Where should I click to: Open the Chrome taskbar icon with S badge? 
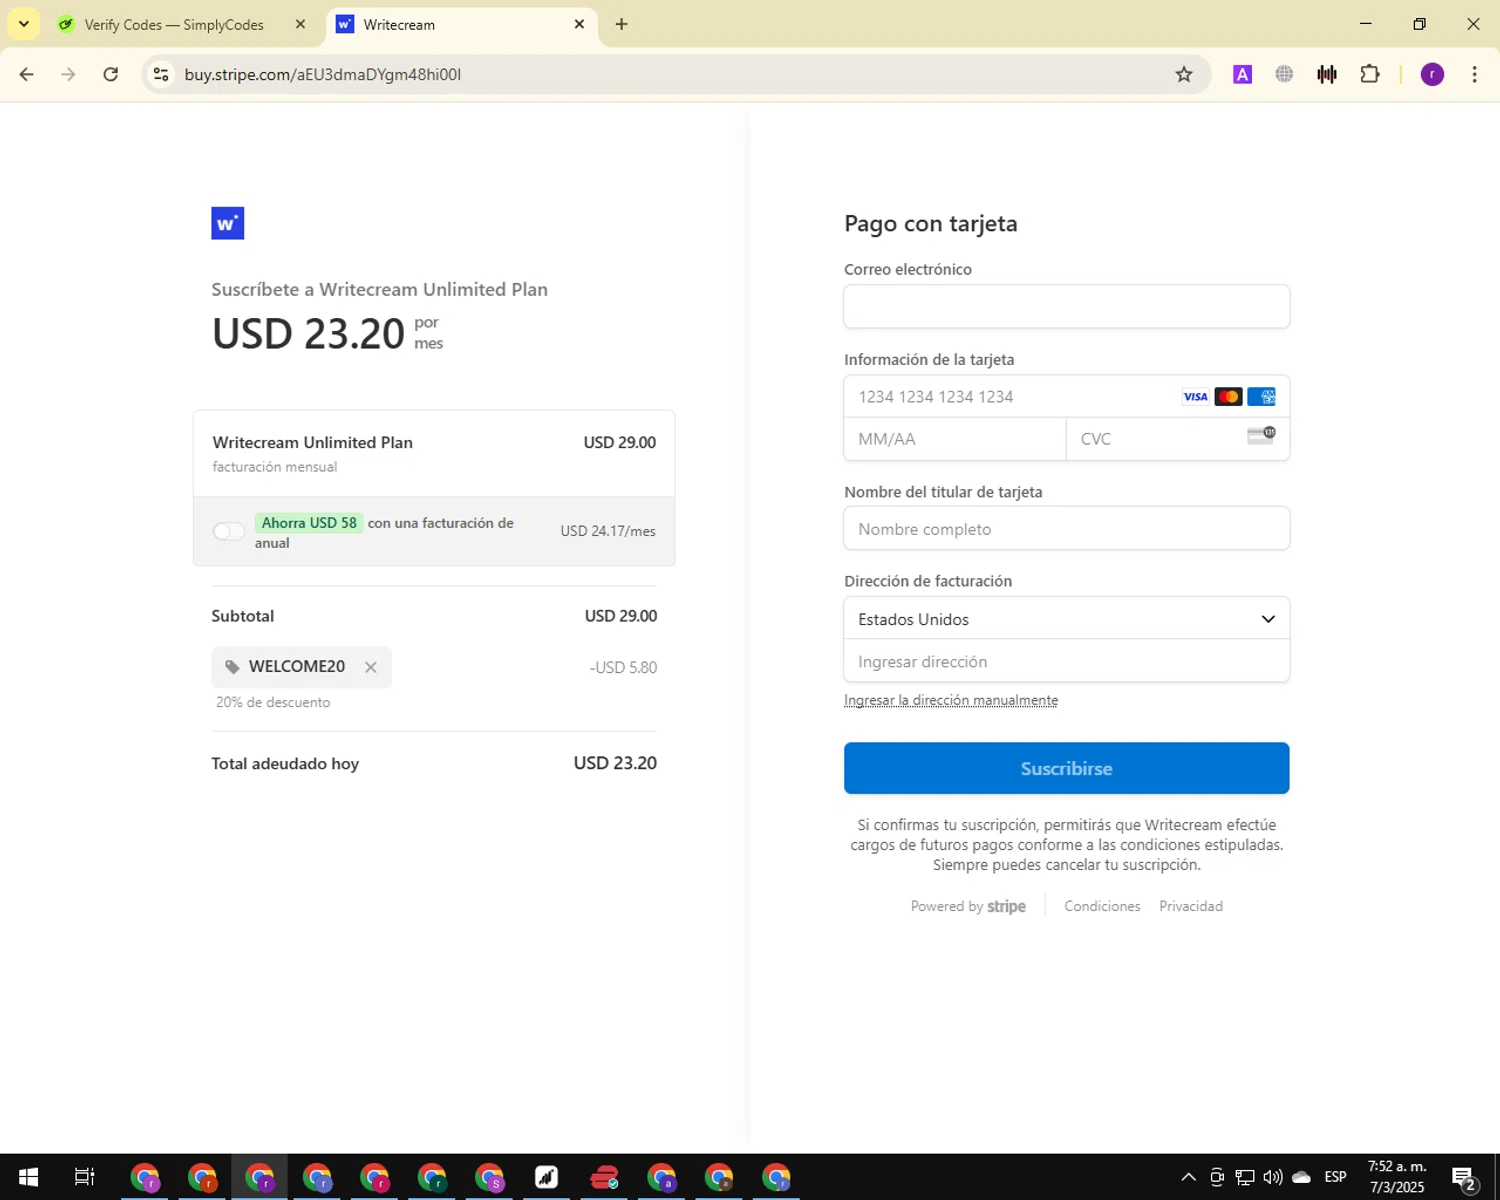point(490,1178)
